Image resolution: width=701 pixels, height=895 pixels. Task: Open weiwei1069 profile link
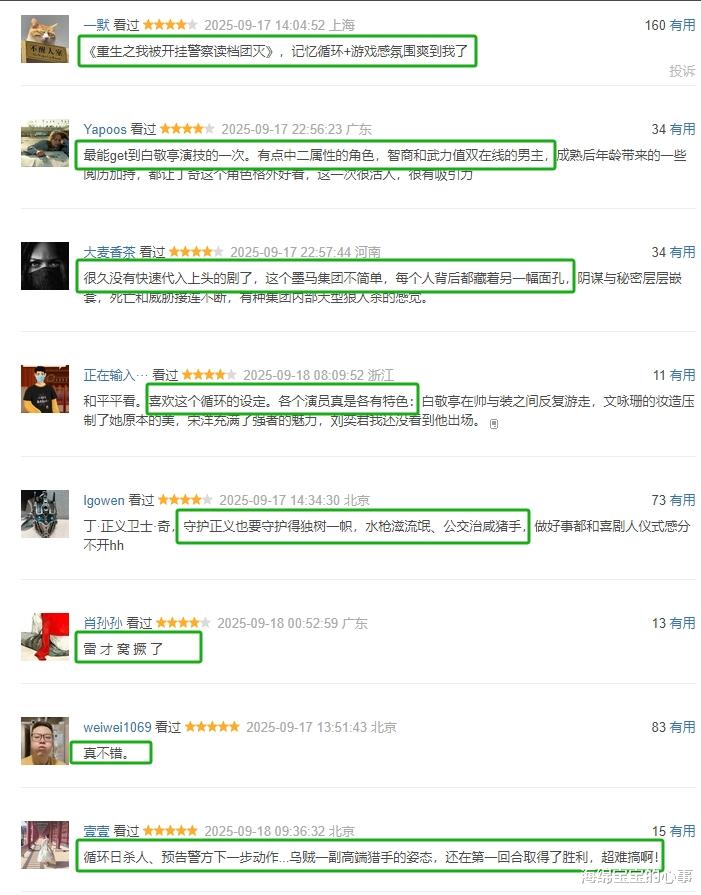coord(117,727)
